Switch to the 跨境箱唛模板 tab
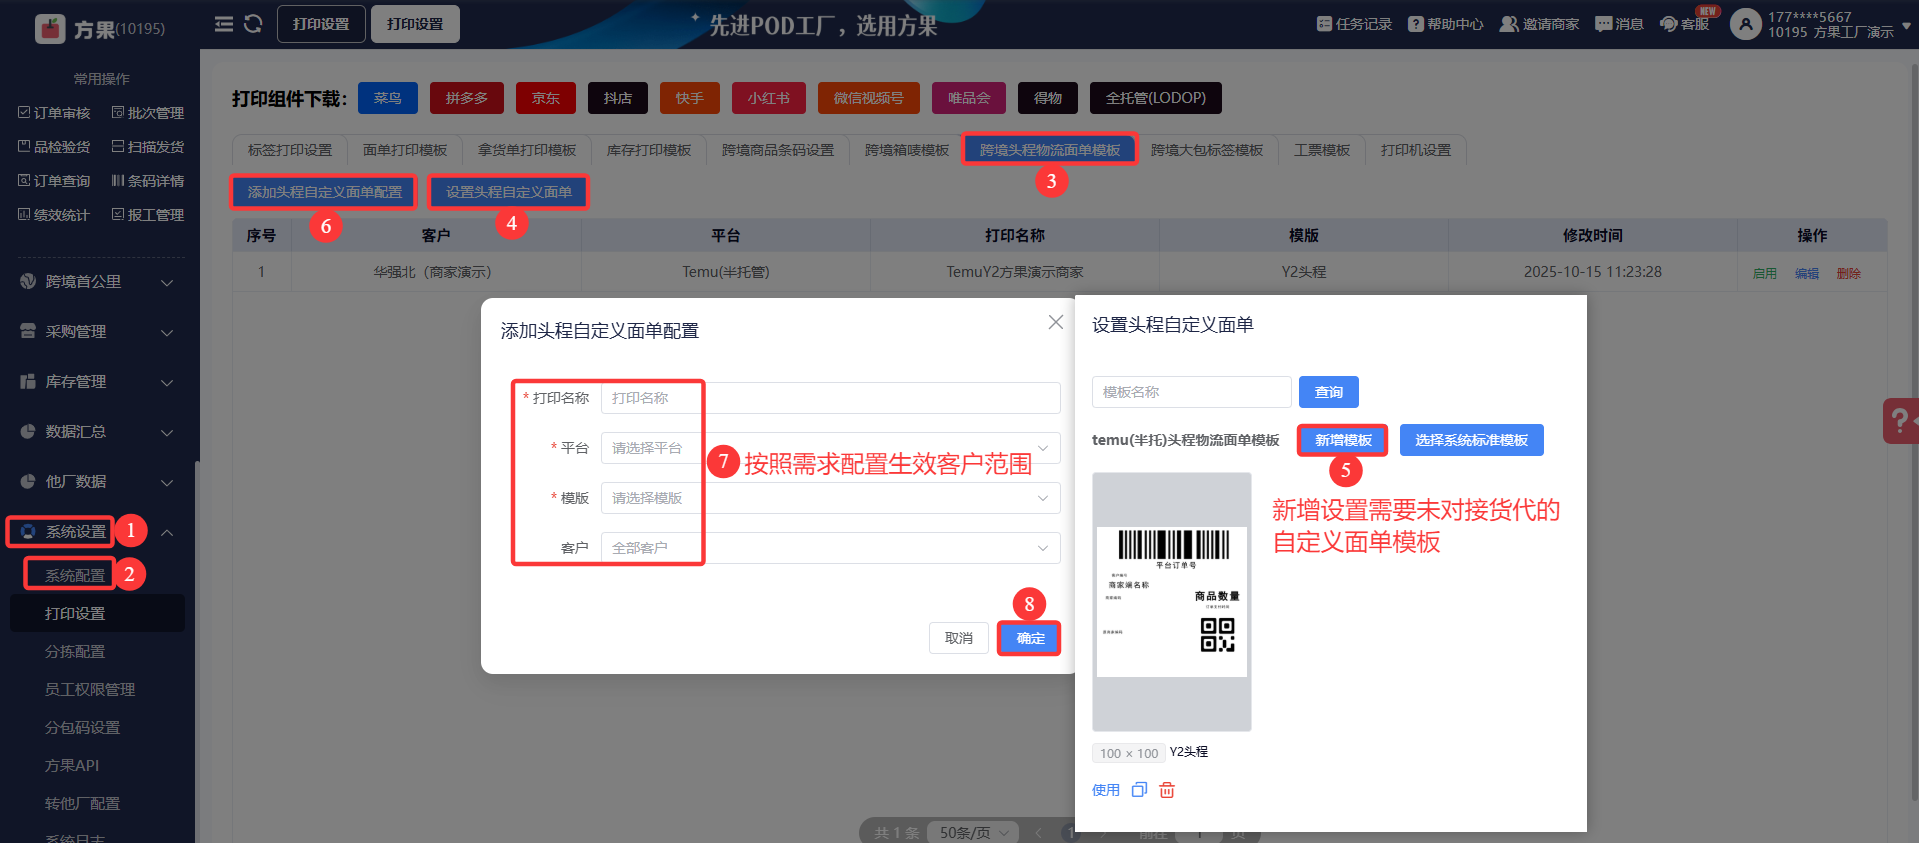Screen dimensions: 1919x843 (907, 150)
